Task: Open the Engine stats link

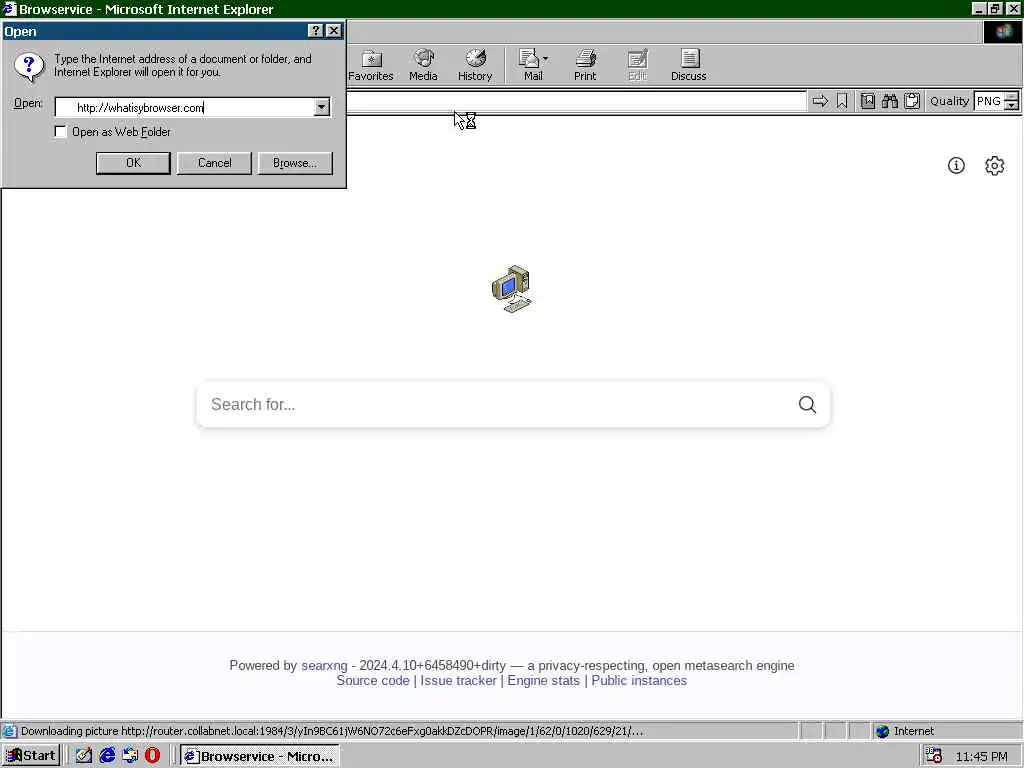Action: pyautogui.click(x=543, y=680)
